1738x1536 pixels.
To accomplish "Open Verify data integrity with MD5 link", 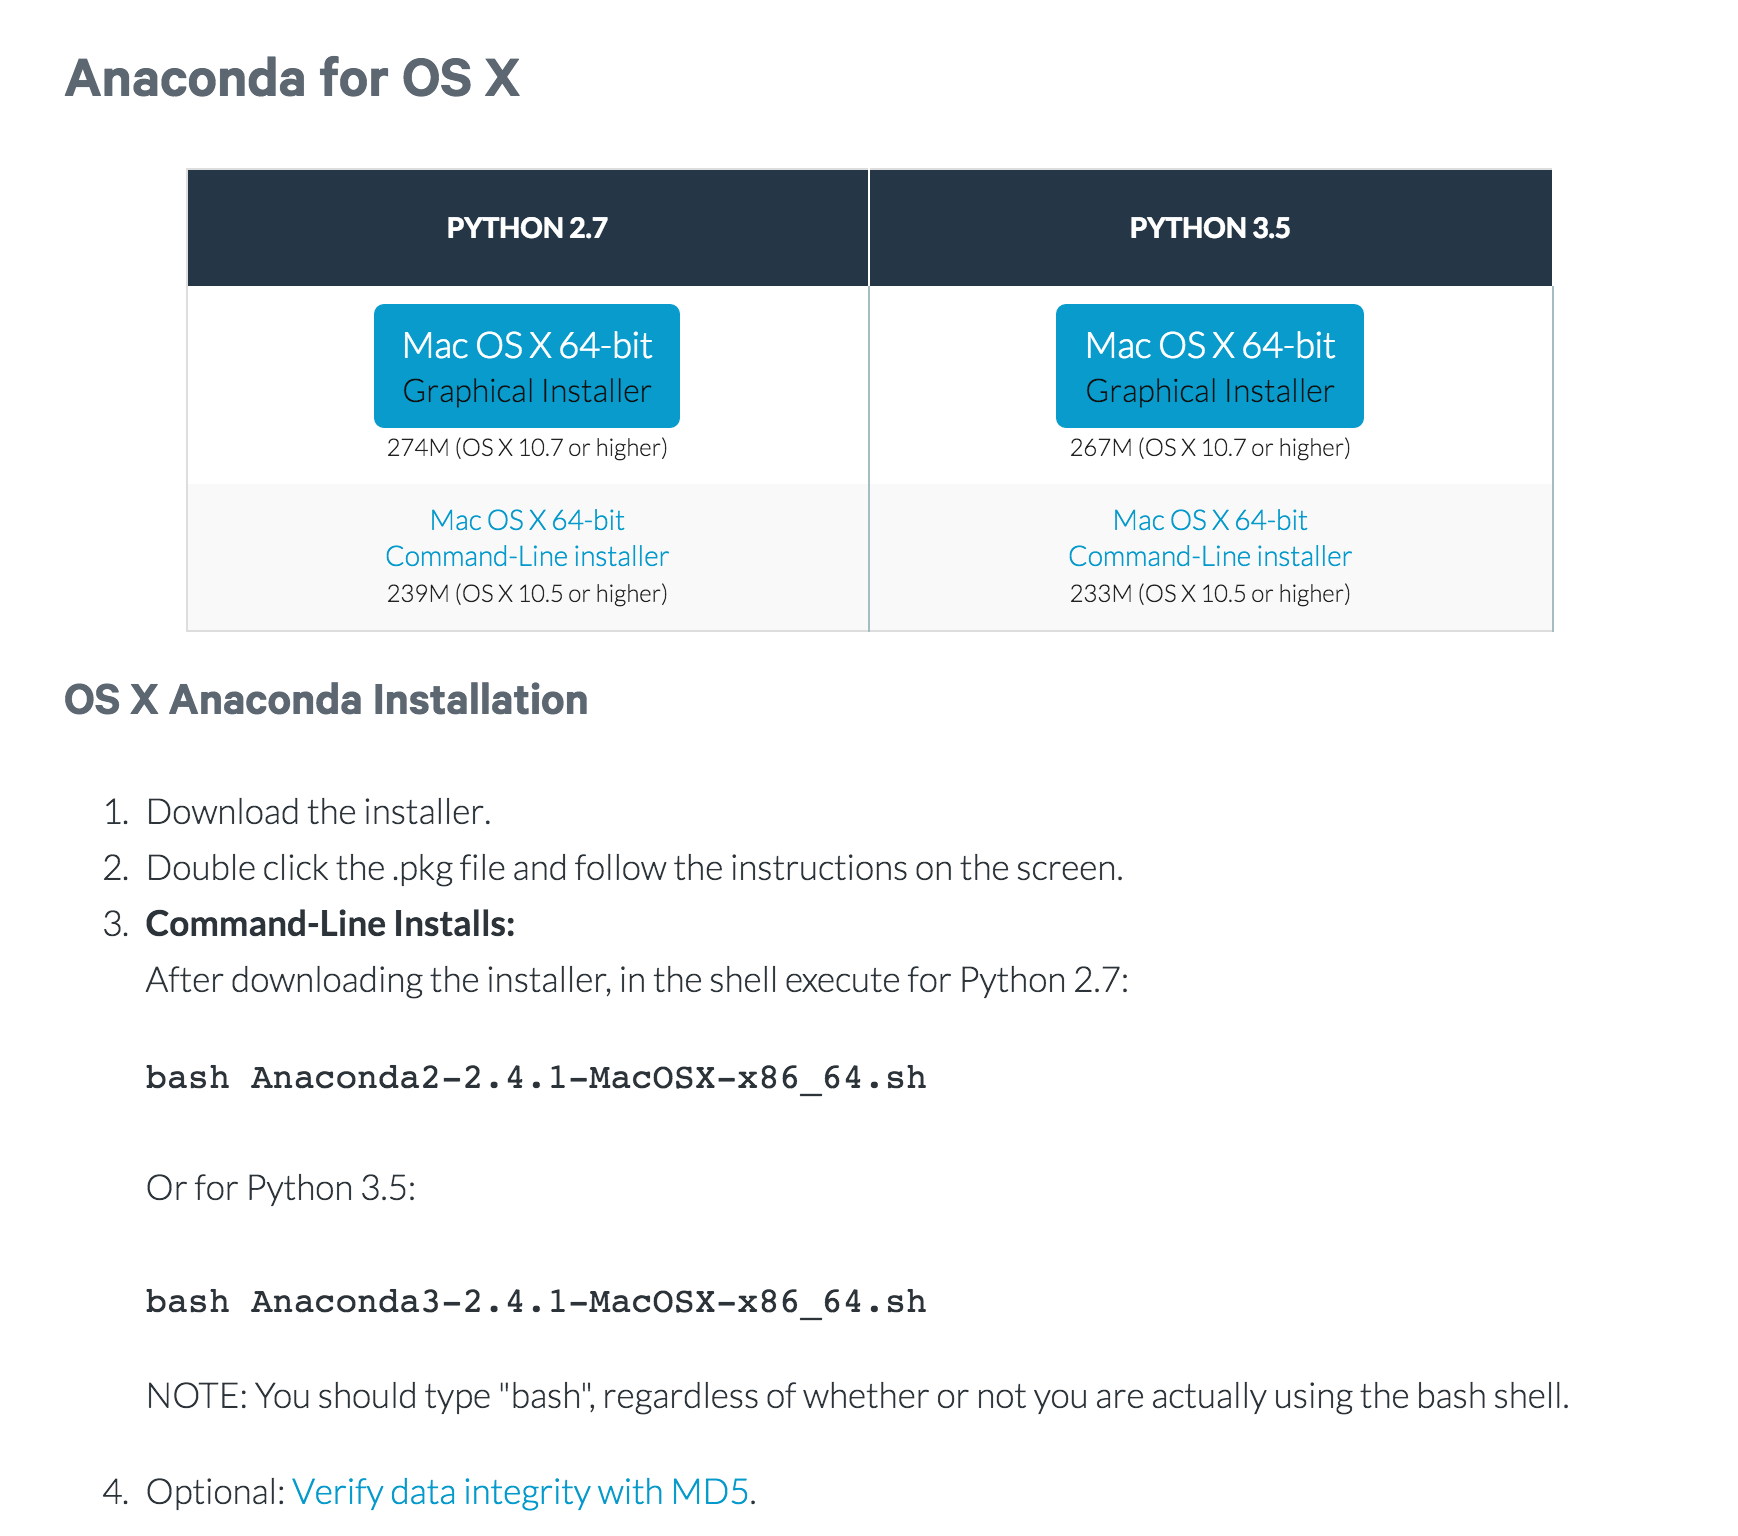I will tap(520, 1491).
